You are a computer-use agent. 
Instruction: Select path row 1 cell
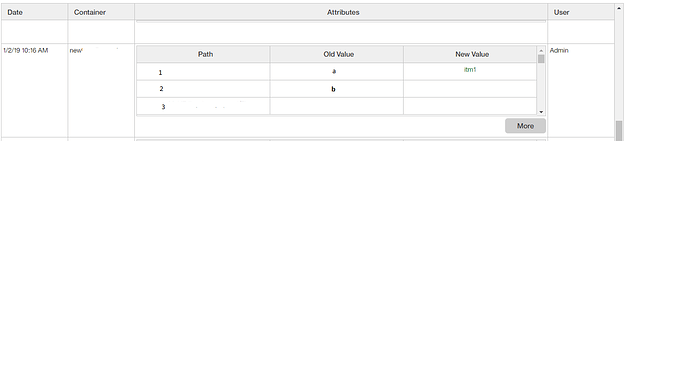pos(203,72)
